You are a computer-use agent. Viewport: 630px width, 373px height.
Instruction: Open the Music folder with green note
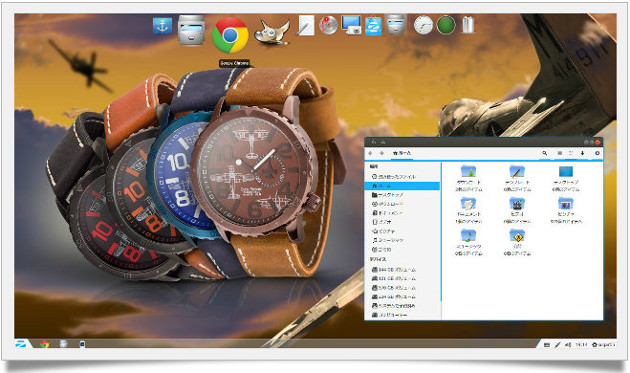pyautogui.click(x=468, y=242)
